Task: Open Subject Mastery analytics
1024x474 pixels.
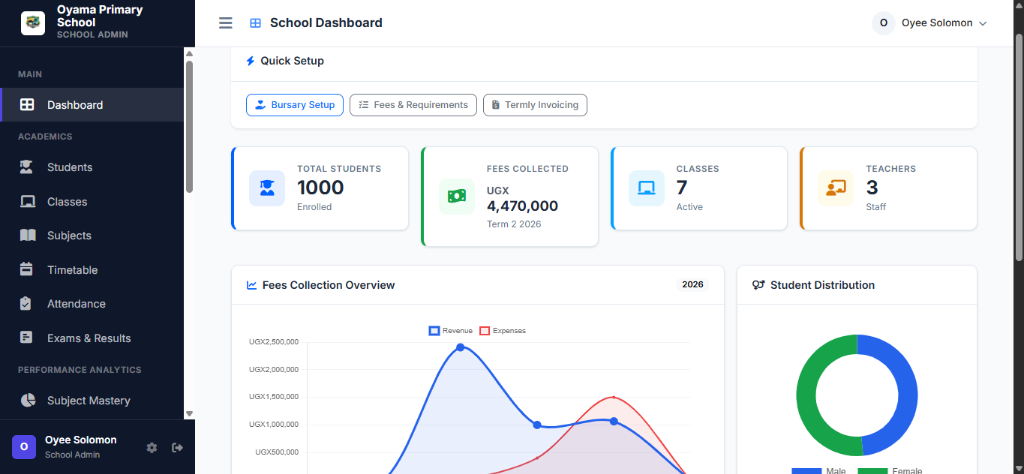Action: (91, 400)
